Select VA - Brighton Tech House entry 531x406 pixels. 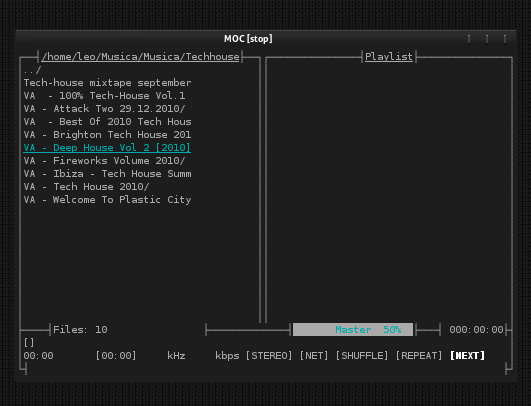pyautogui.click(x=107, y=135)
